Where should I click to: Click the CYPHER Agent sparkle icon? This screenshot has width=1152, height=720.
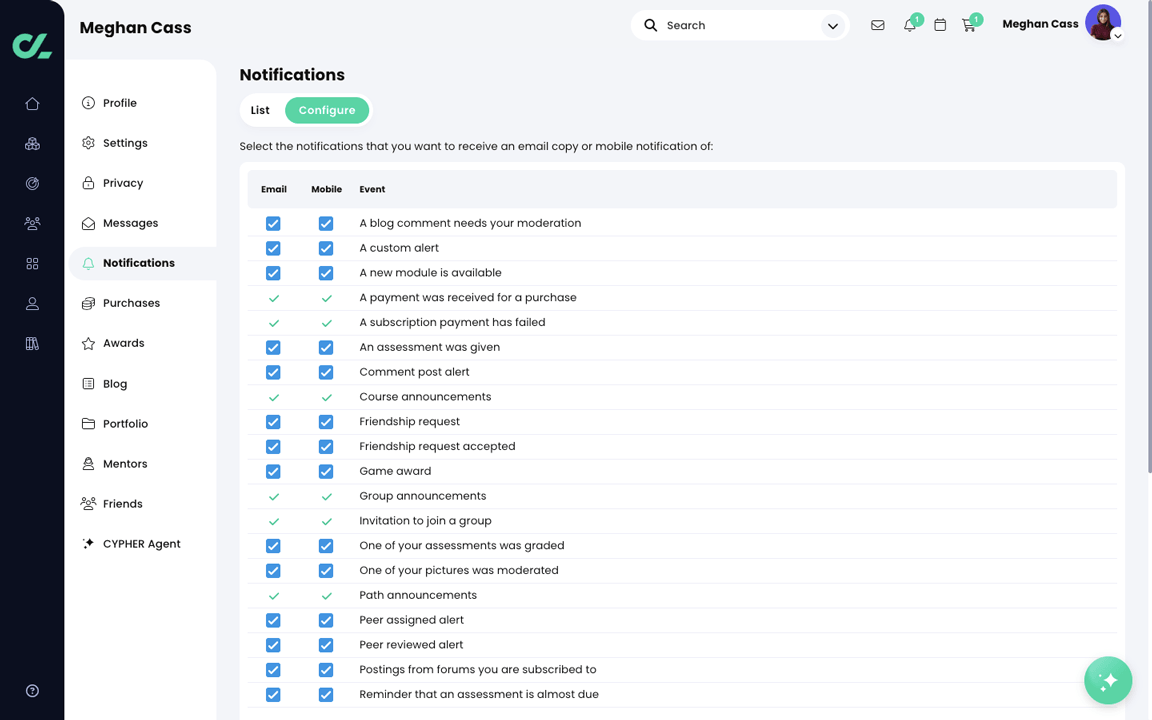[88, 544]
